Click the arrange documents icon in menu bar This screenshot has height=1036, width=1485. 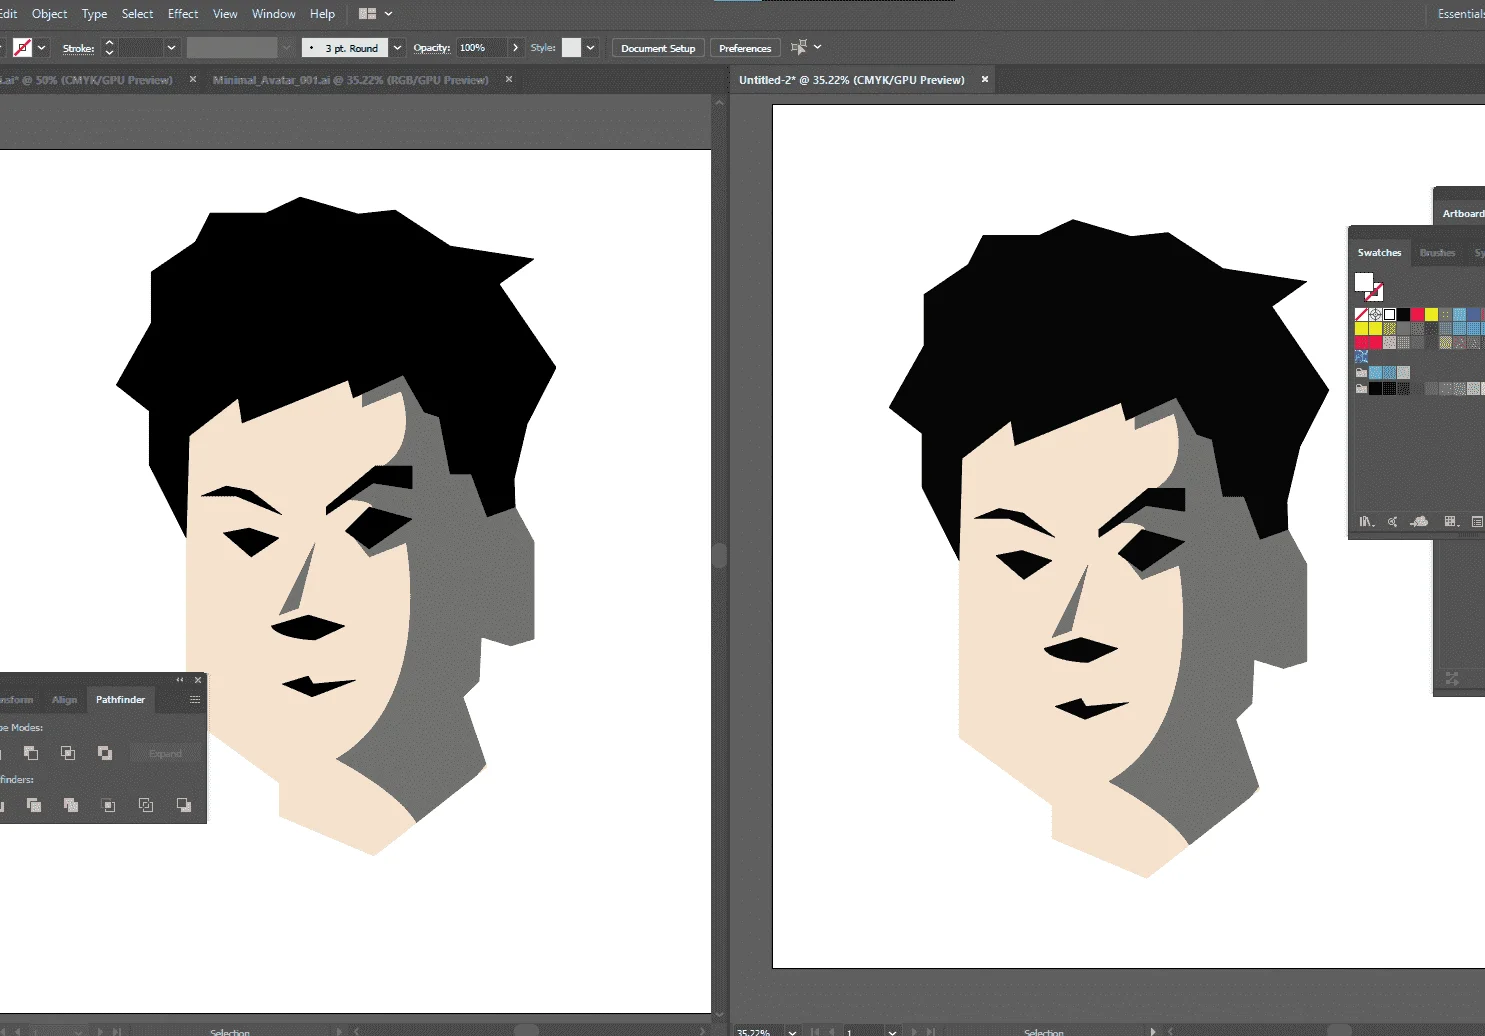[367, 14]
